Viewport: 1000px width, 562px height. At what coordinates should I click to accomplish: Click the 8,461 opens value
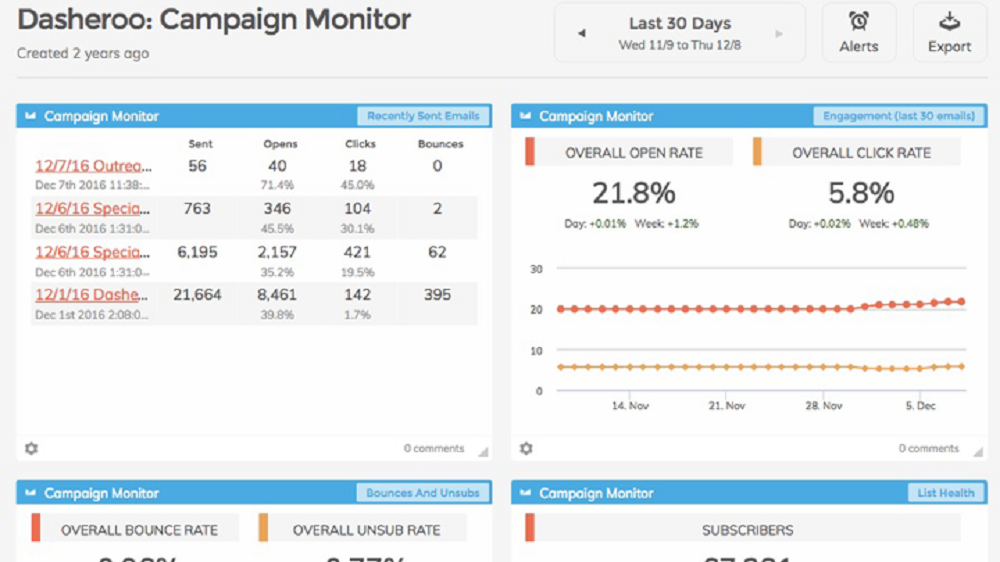click(x=277, y=295)
